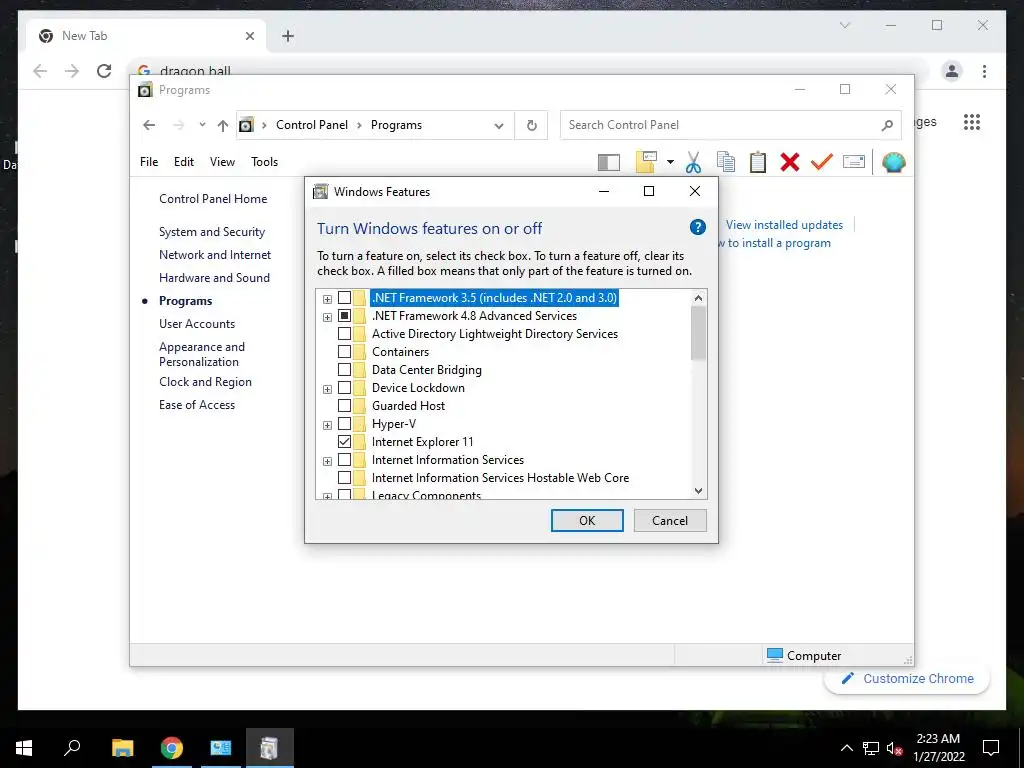Viewport: 1024px width, 768px height.
Task: Open the File menu
Action: tap(149, 162)
